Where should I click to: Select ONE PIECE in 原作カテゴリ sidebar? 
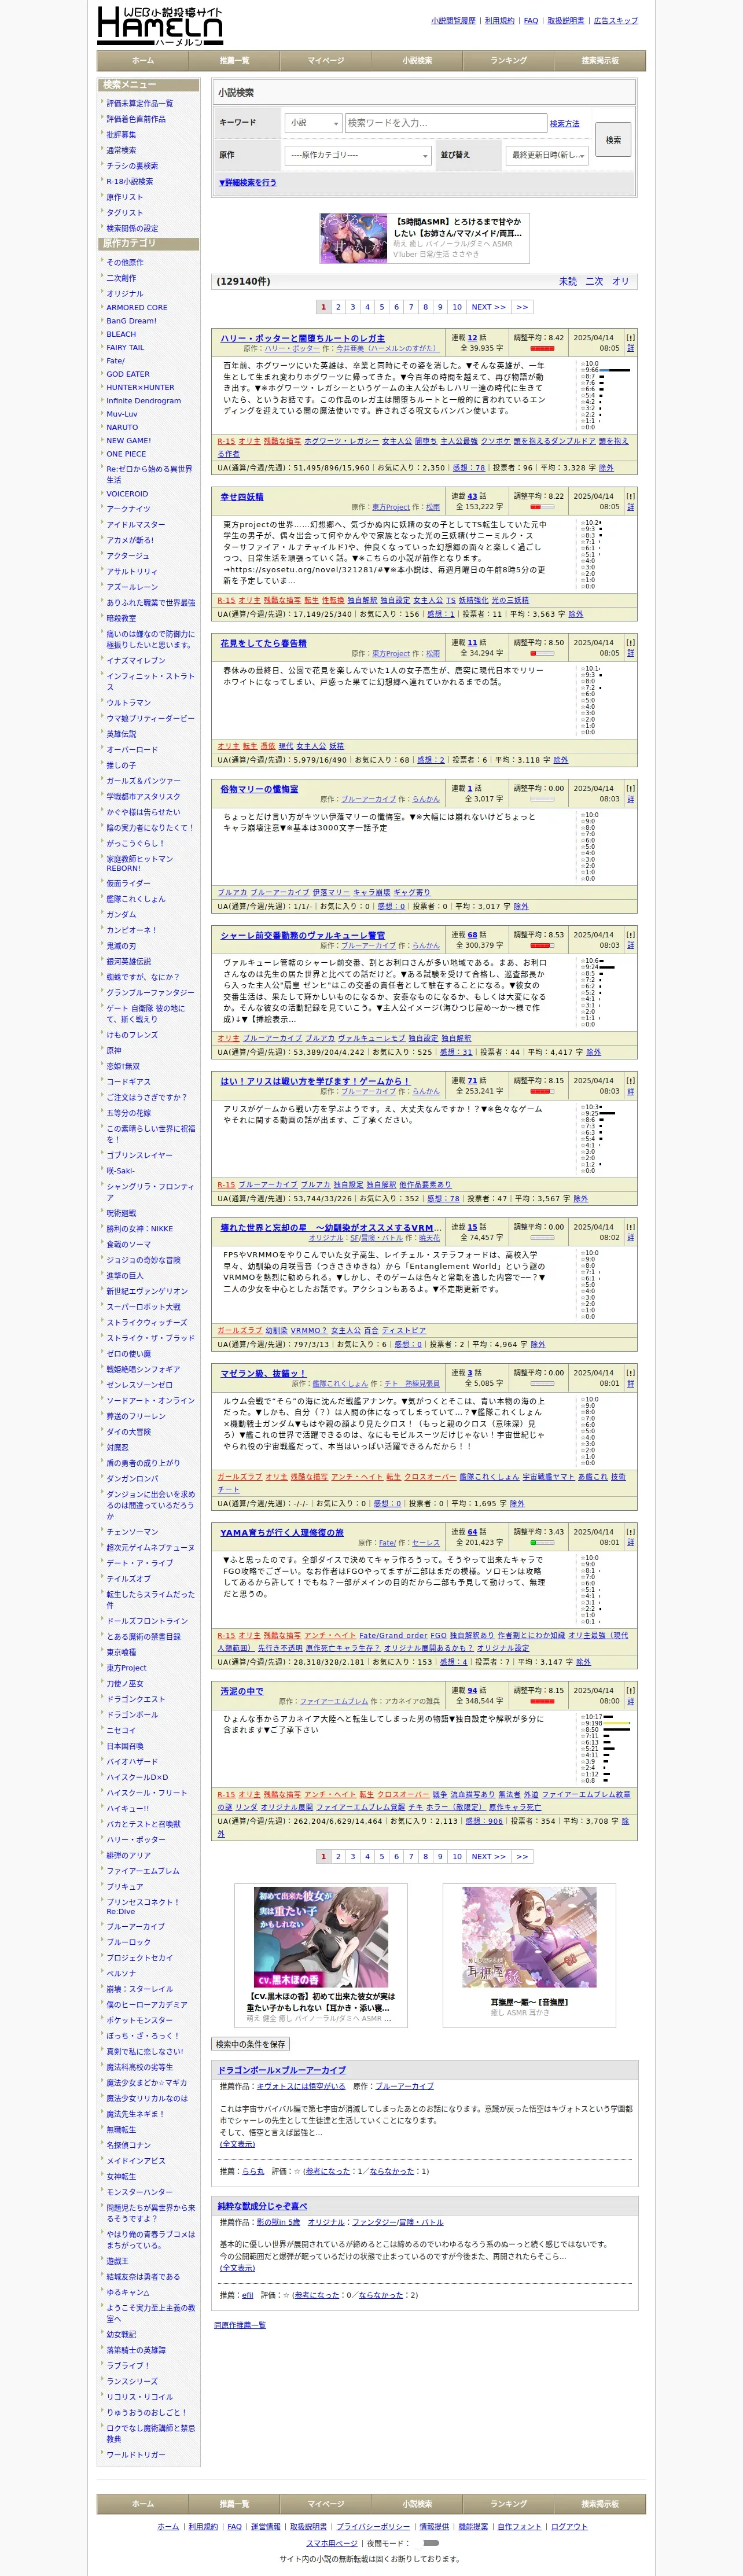click(126, 454)
